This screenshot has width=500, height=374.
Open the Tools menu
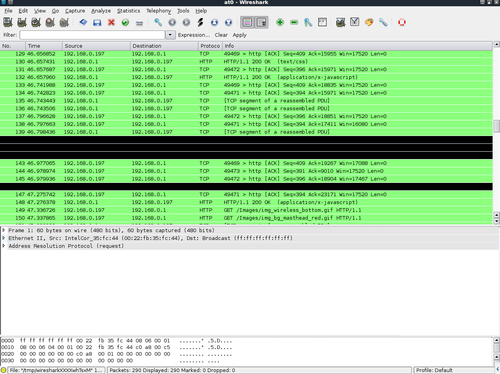pyautogui.click(x=183, y=11)
